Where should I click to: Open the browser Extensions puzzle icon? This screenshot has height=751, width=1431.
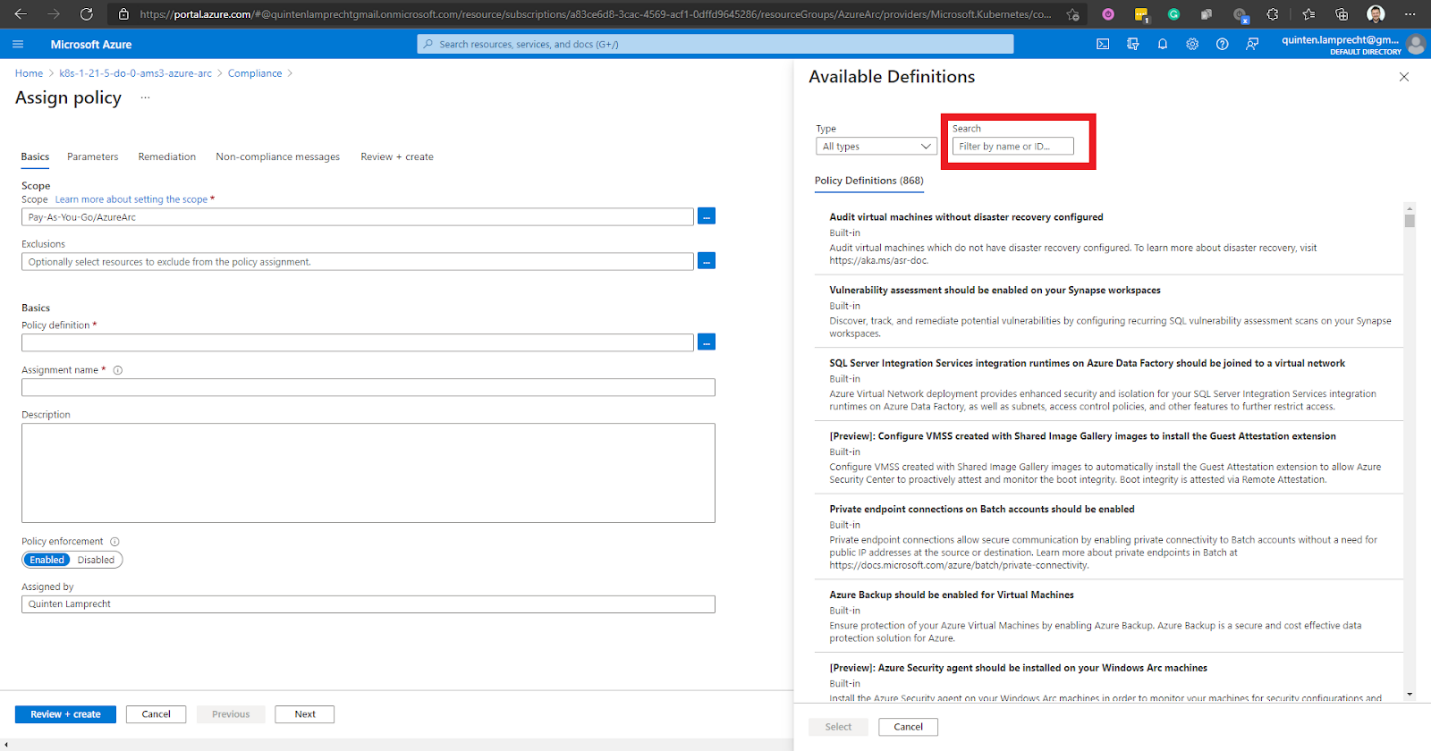pyautogui.click(x=1272, y=14)
